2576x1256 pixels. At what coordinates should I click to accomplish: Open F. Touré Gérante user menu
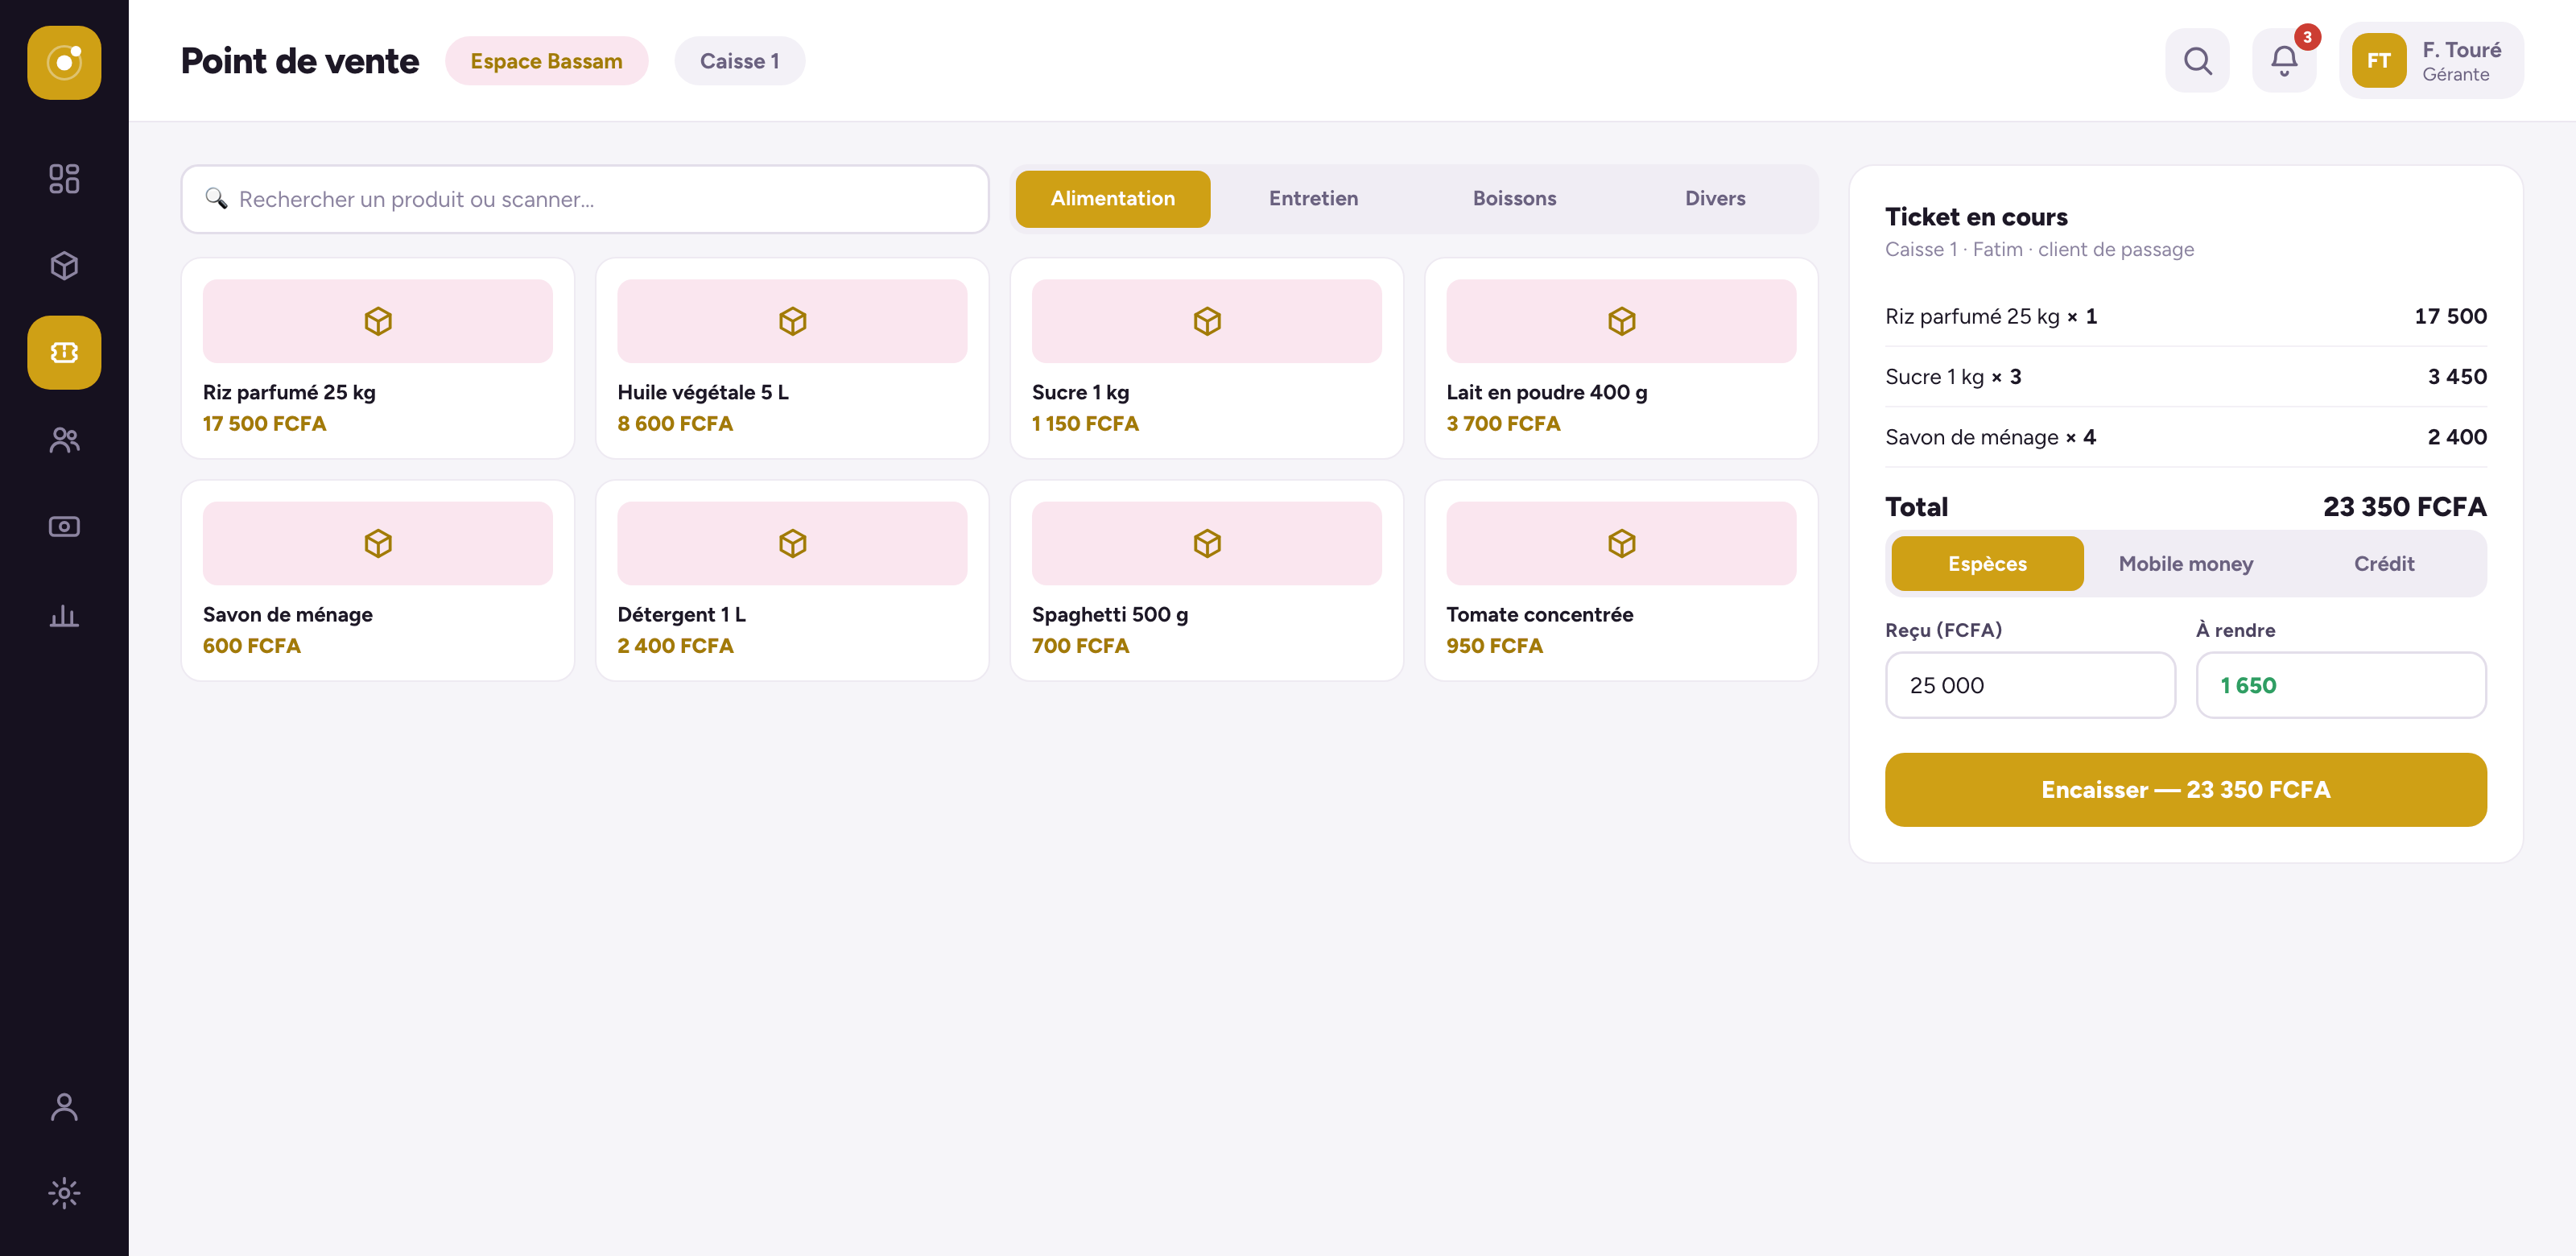(2430, 61)
